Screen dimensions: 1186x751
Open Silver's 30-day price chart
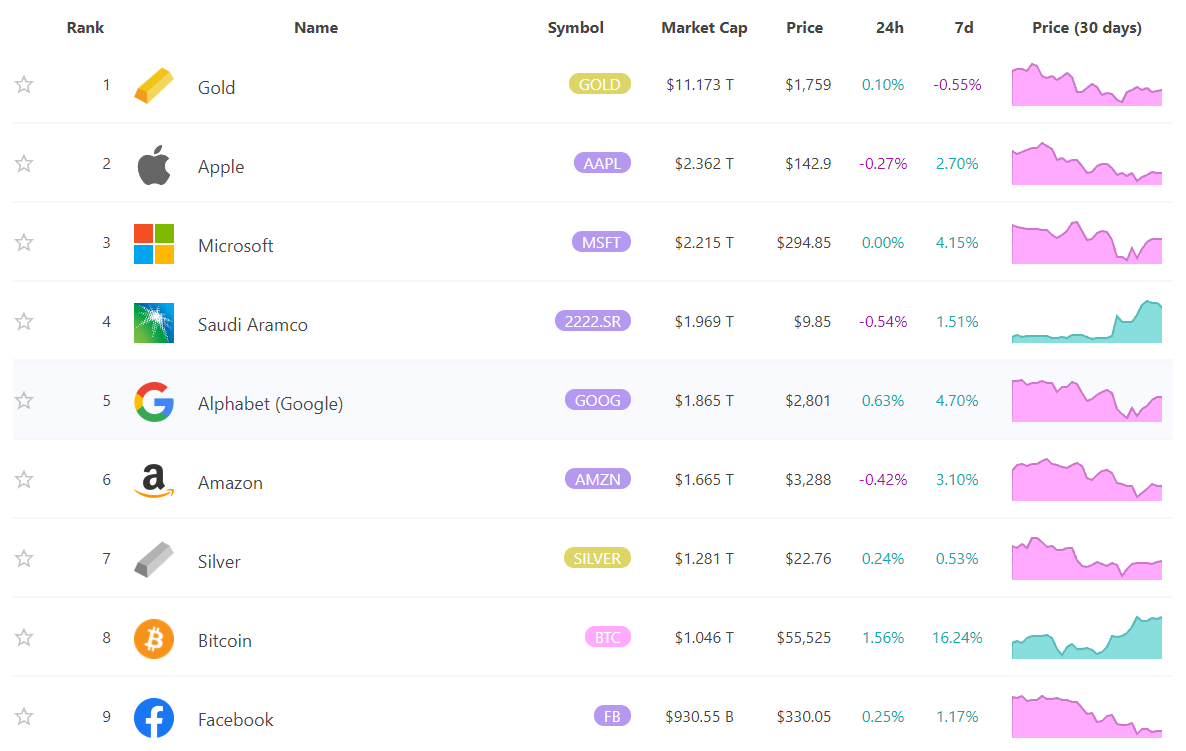pos(1087,559)
